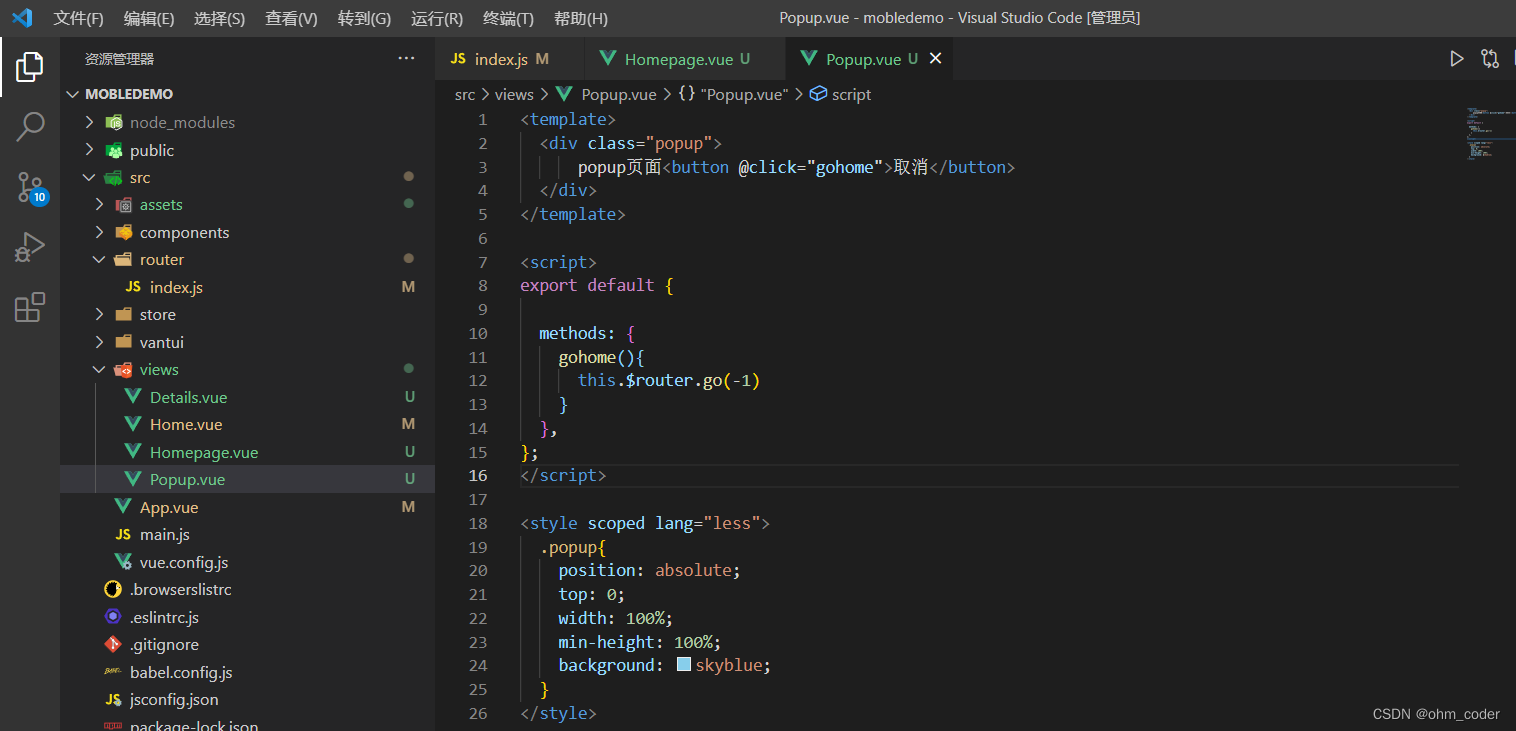Click 'this.$router.go(-1)' on line 12
Screen dimensions: 1516x731
click(669, 380)
